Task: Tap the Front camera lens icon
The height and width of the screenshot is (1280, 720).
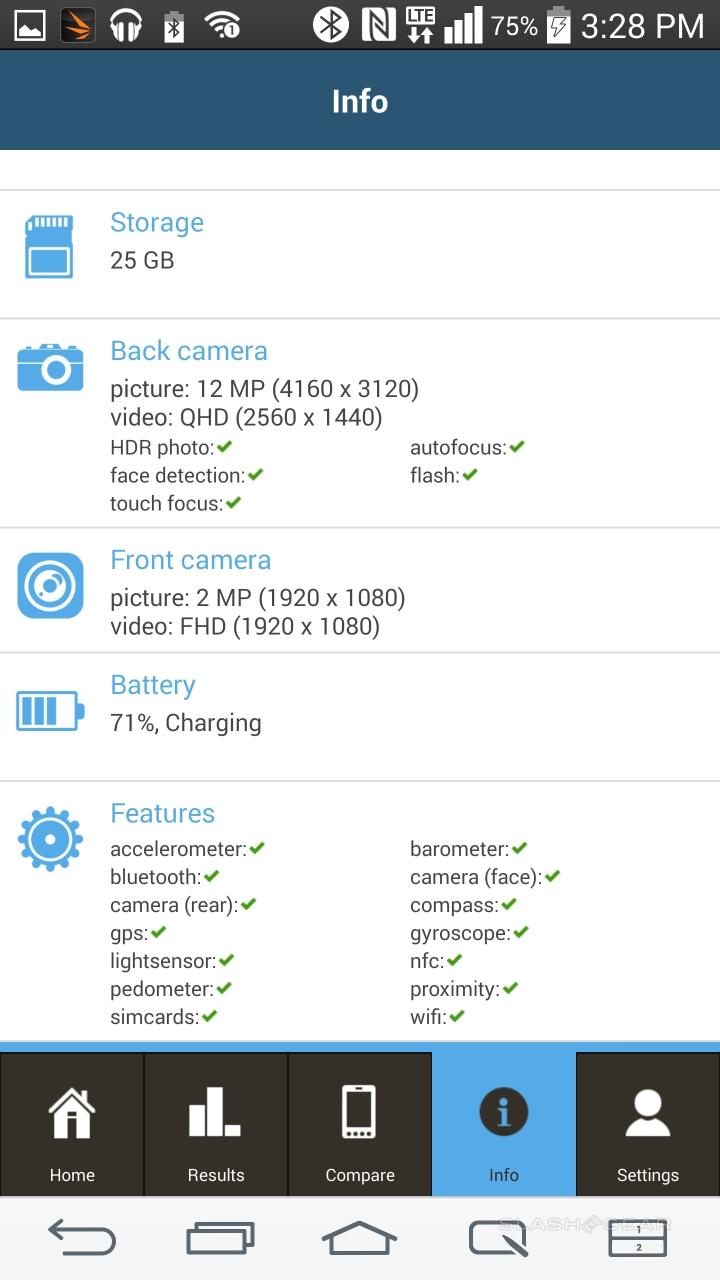Action: point(50,585)
